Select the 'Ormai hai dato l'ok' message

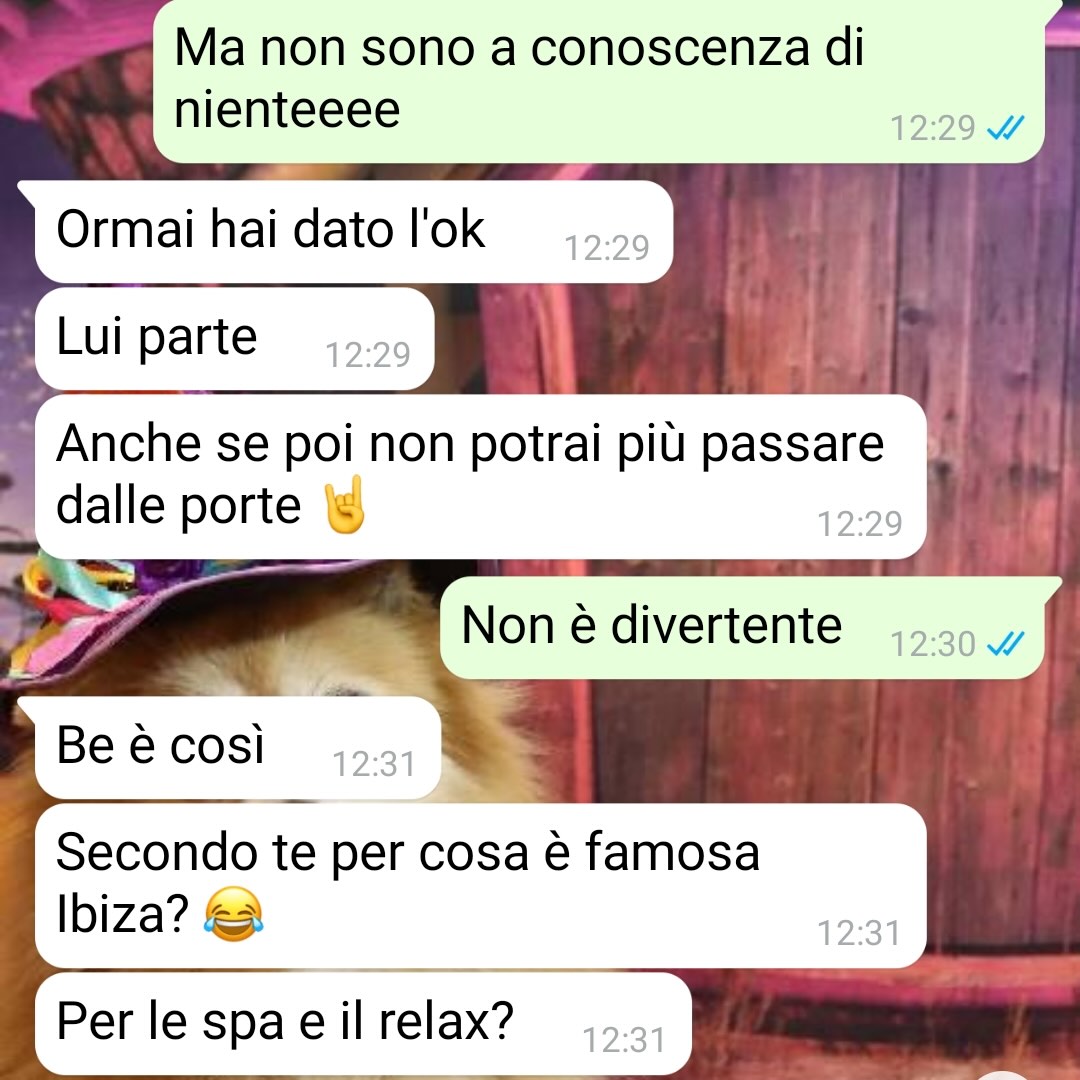[x=354, y=231]
